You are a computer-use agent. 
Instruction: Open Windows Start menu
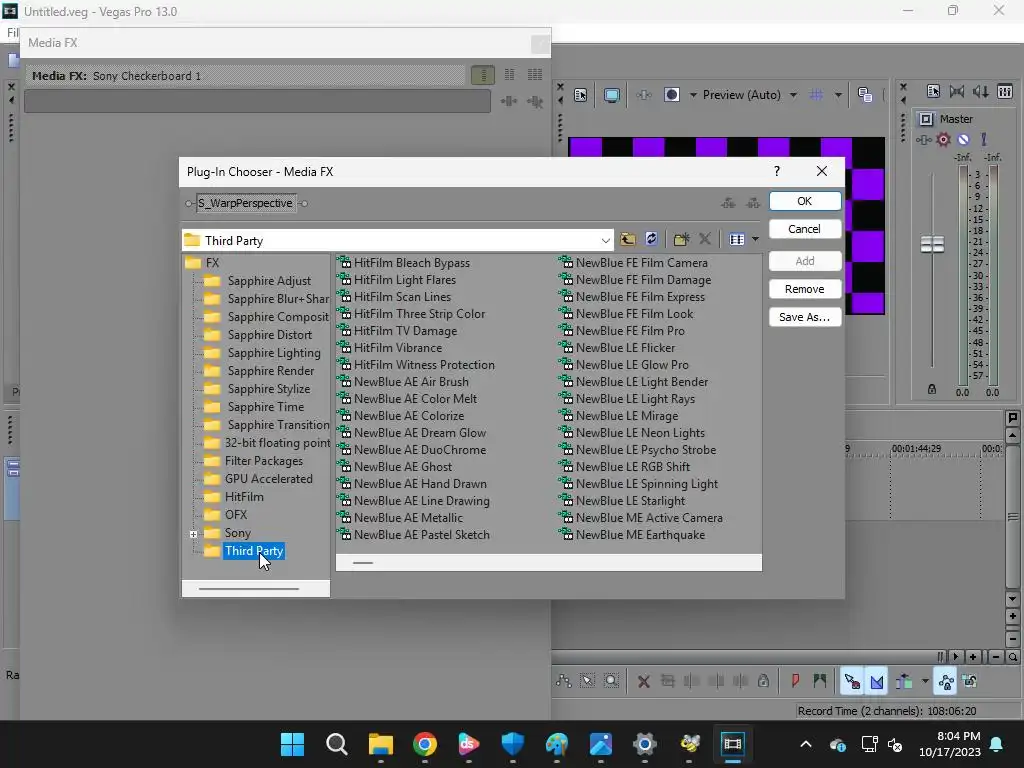pyautogui.click(x=292, y=744)
